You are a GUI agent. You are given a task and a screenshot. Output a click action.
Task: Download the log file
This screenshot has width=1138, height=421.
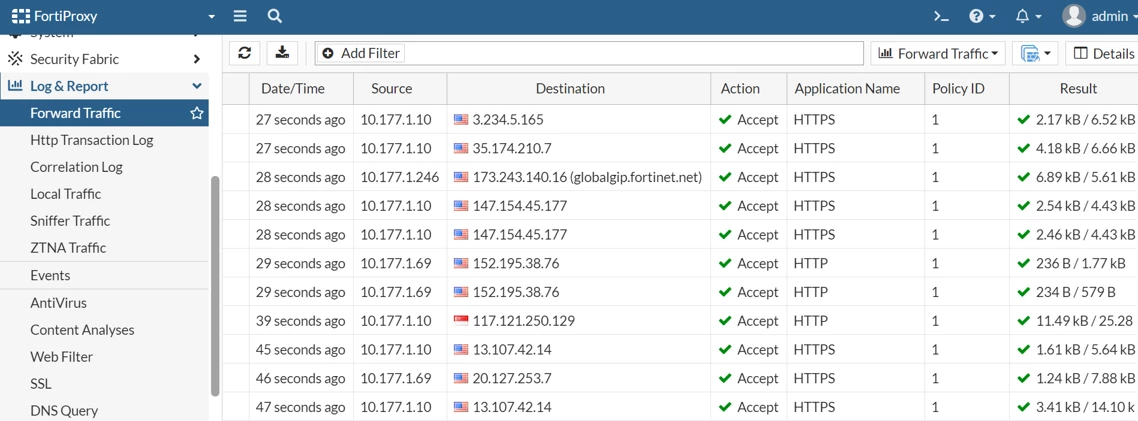(283, 53)
